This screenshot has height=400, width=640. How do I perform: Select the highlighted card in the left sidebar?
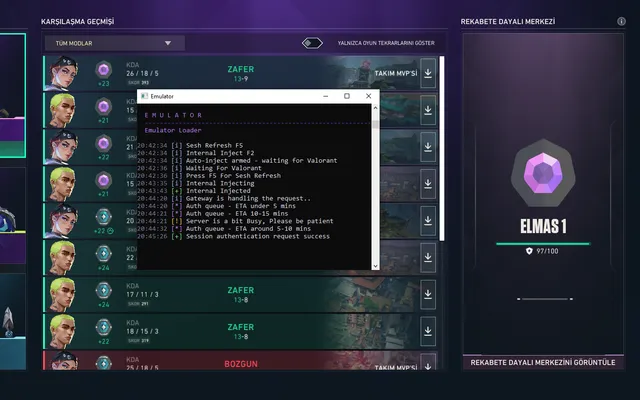[x=13, y=96]
